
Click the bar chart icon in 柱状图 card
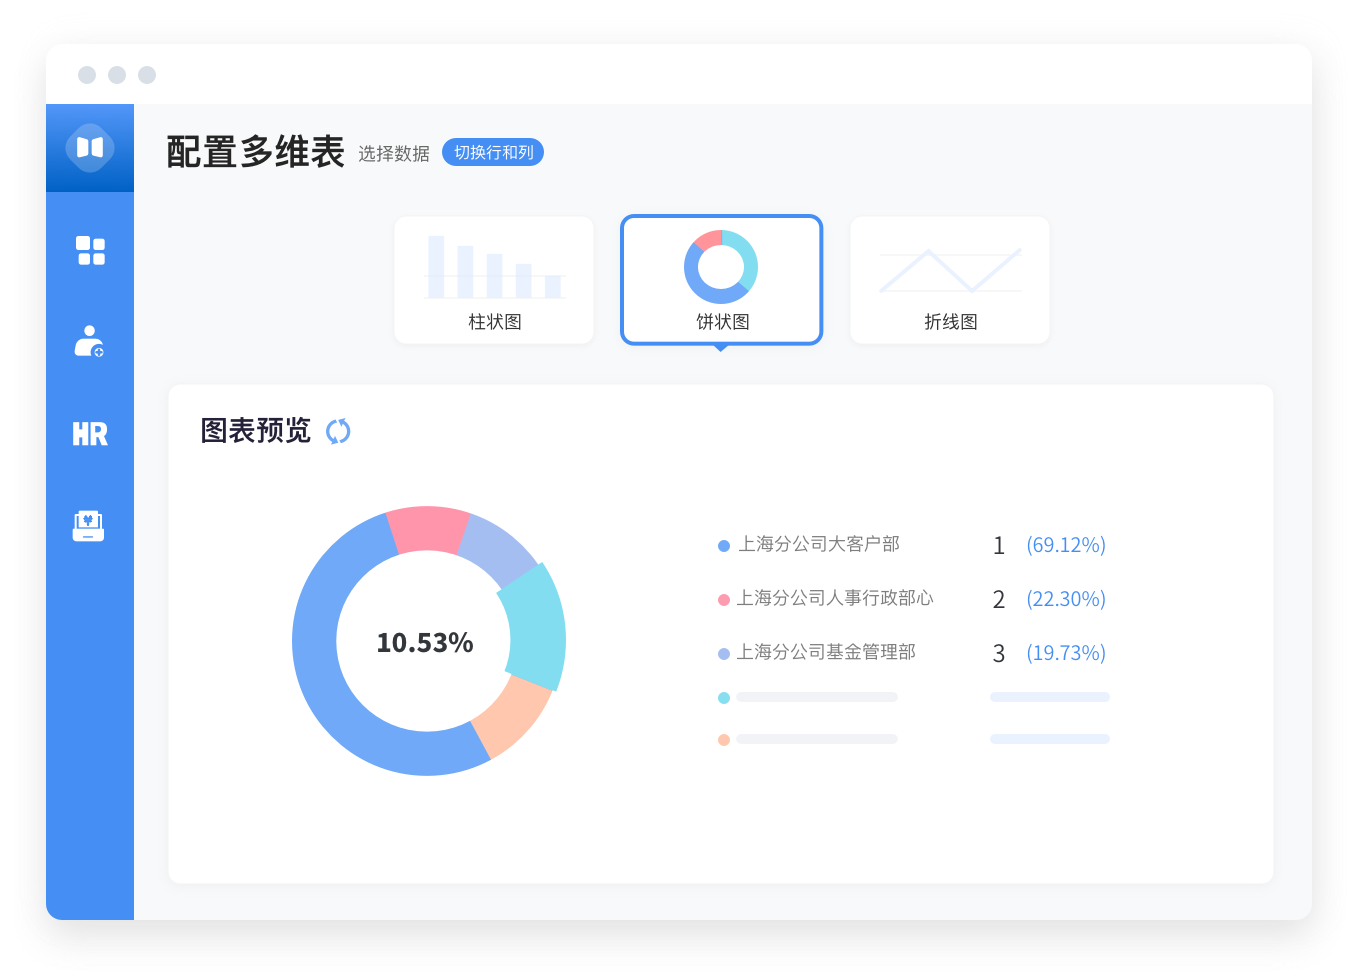pyautogui.click(x=494, y=268)
